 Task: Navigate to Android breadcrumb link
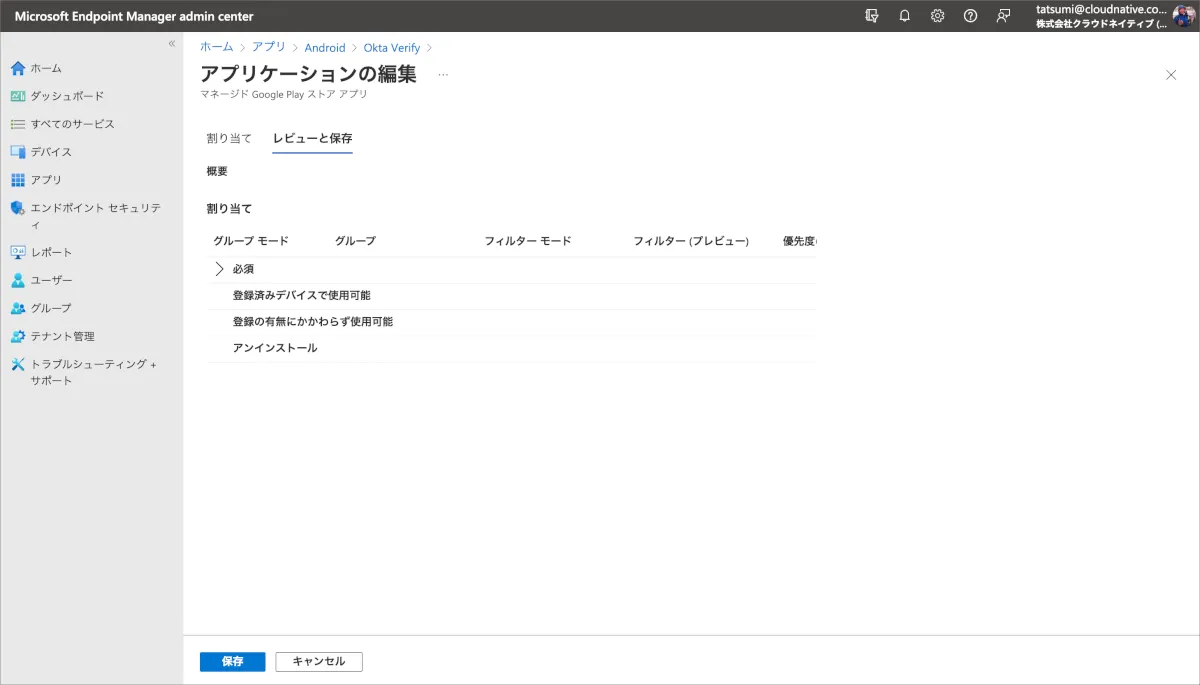coord(325,47)
